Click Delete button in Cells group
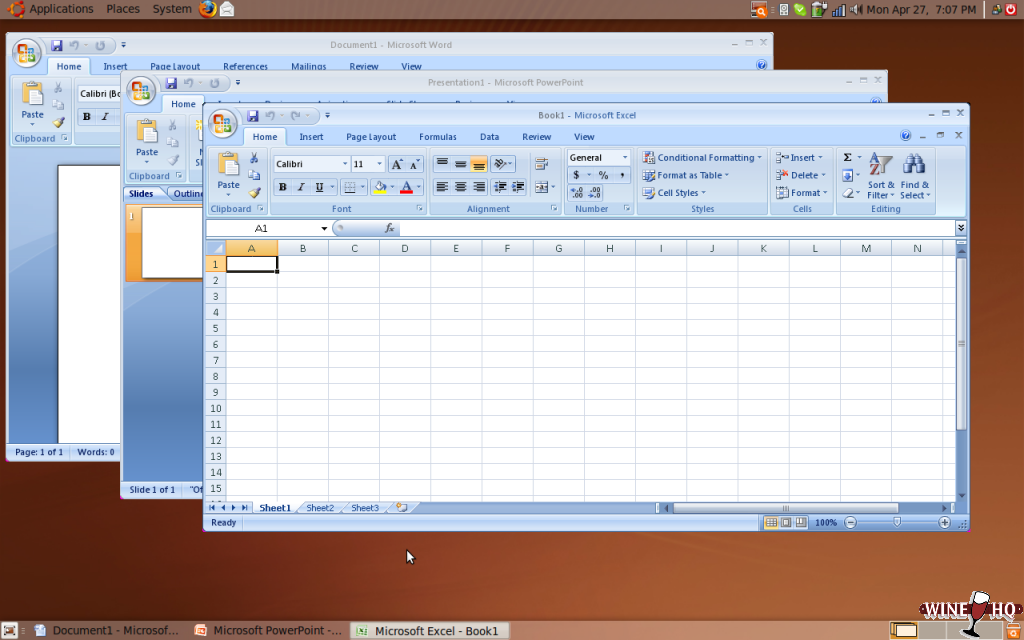 [801, 175]
